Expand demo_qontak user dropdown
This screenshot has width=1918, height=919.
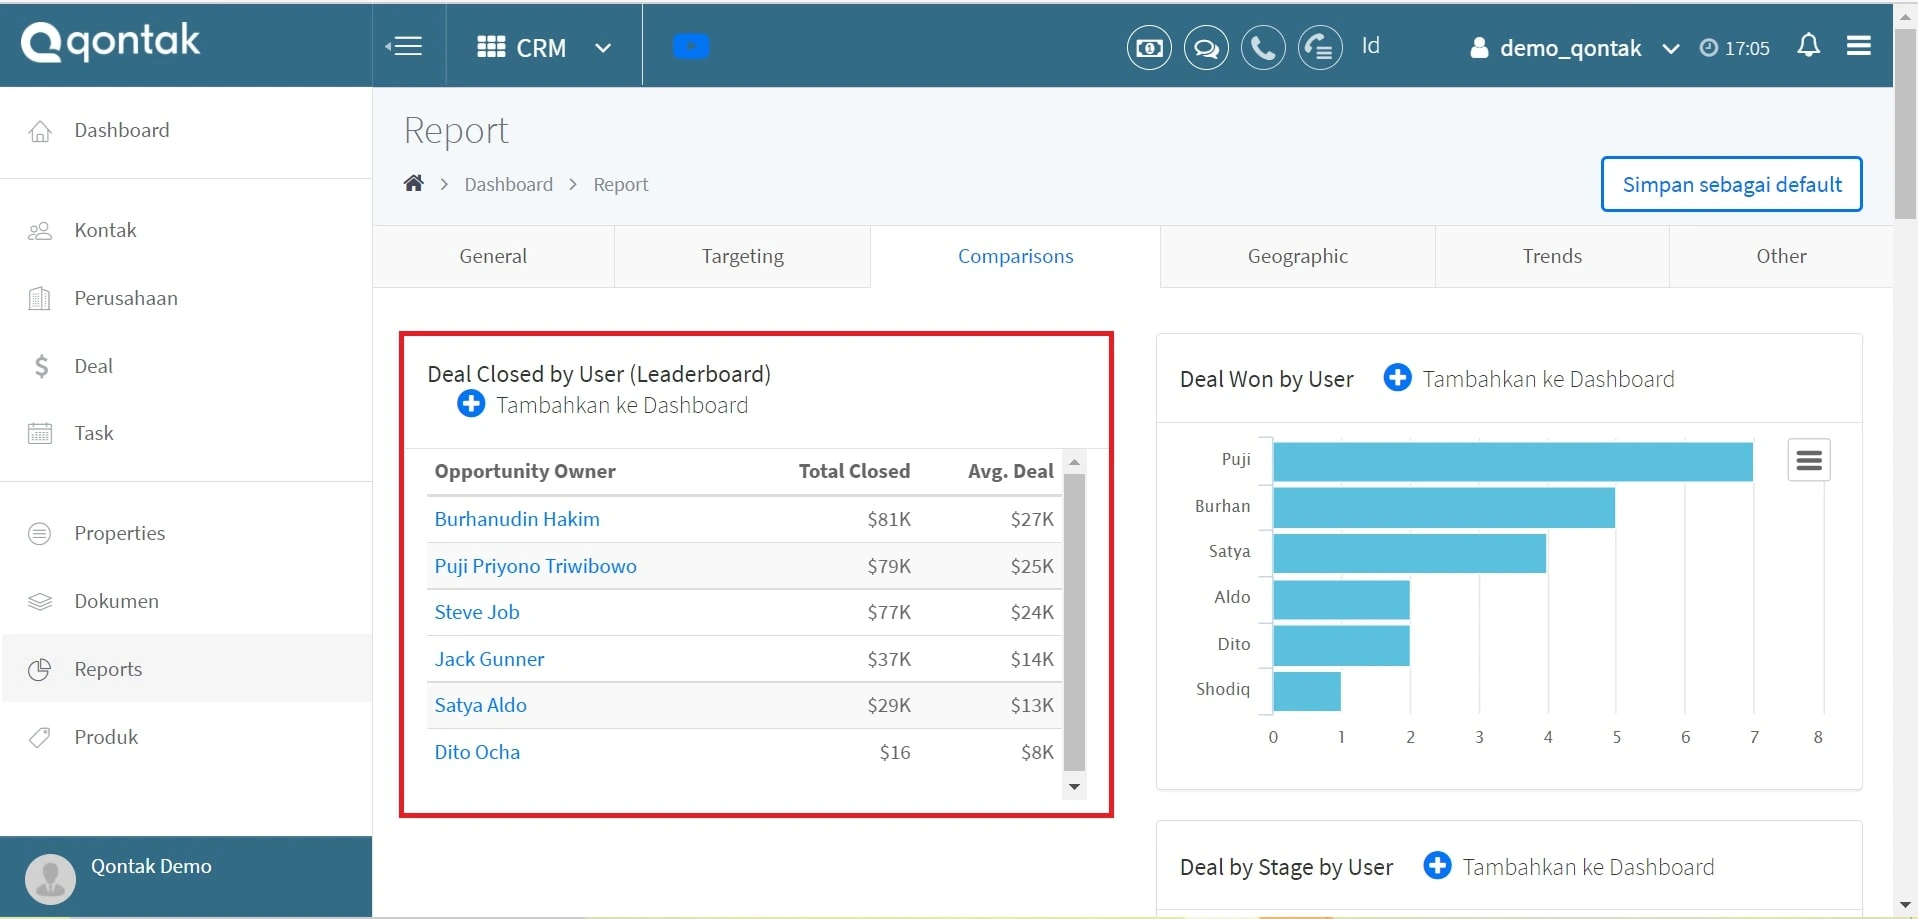(1574, 48)
